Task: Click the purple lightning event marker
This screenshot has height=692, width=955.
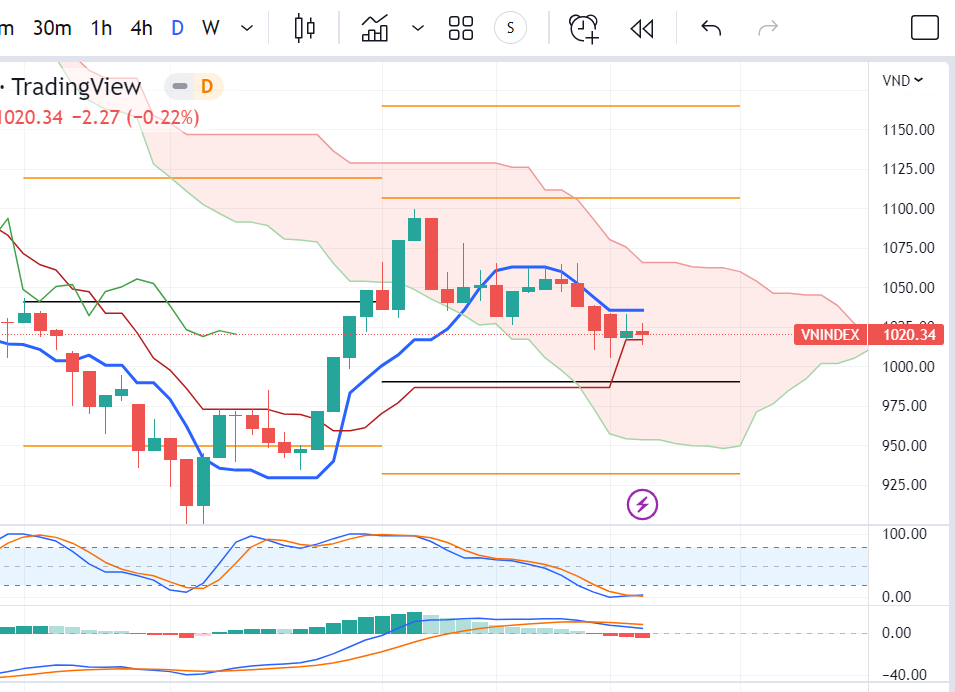Action: 642,504
